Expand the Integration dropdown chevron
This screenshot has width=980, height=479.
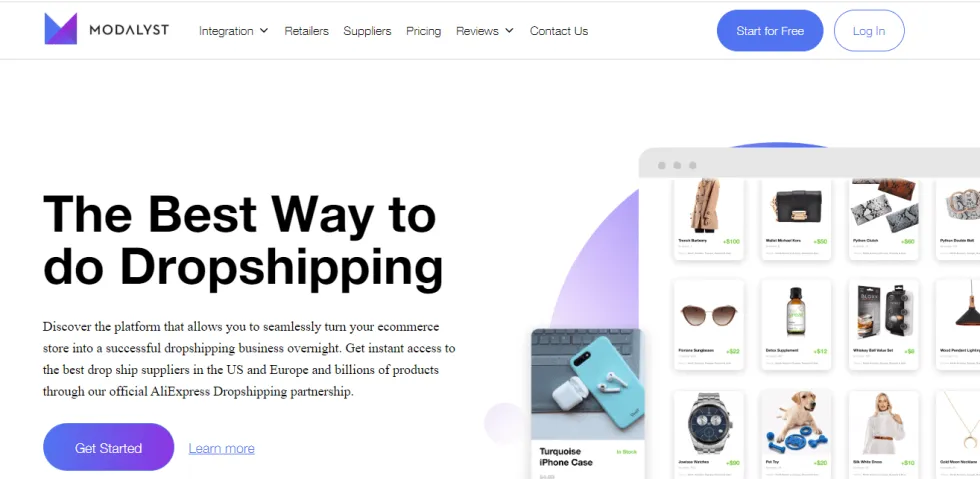coord(264,31)
